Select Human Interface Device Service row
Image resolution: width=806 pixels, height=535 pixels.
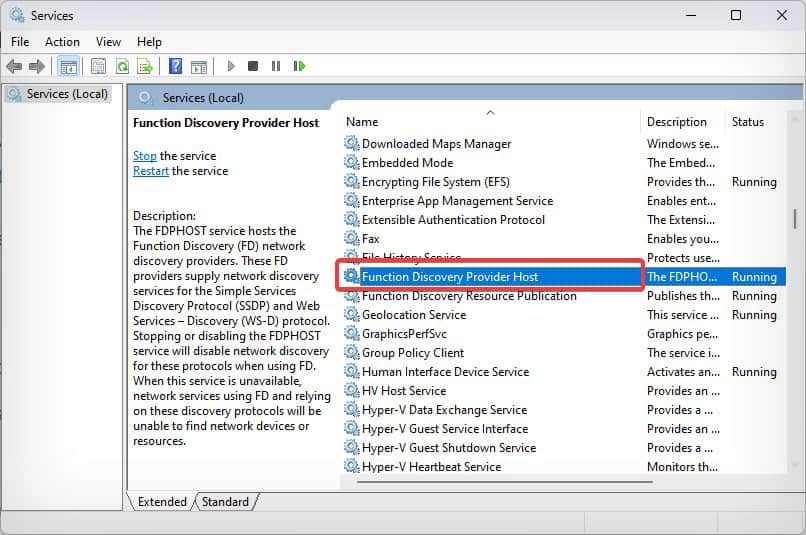(564, 372)
